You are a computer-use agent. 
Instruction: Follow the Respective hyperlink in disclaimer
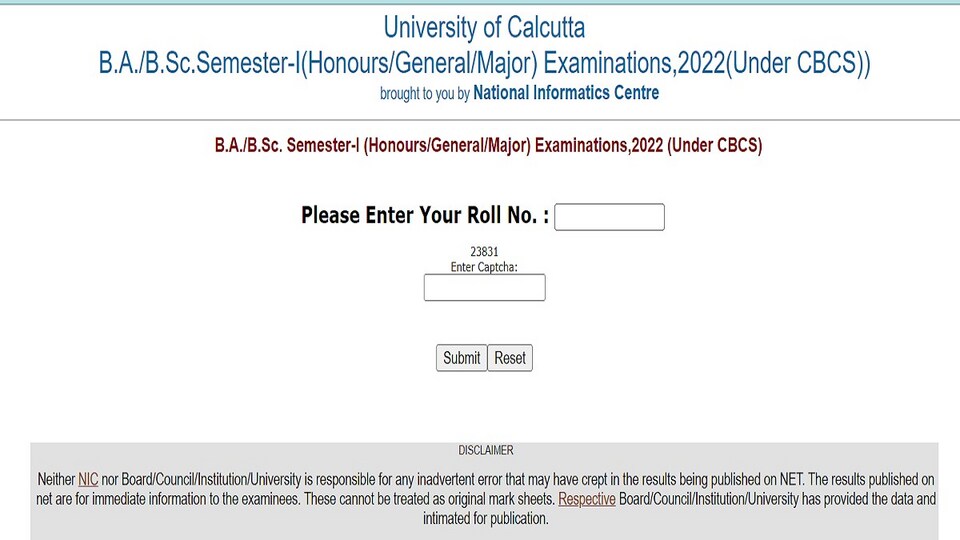click(587, 499)
